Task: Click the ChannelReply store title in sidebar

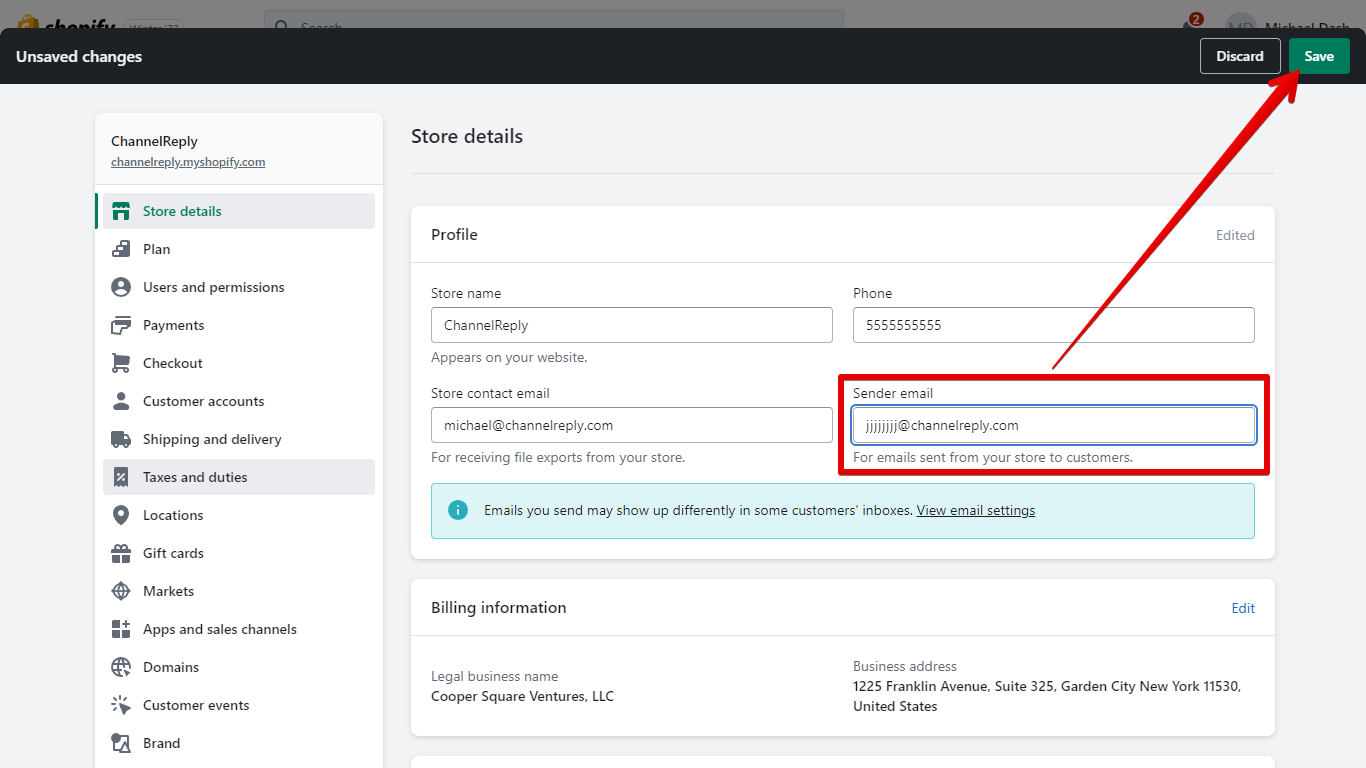Action: coord(154,141)
